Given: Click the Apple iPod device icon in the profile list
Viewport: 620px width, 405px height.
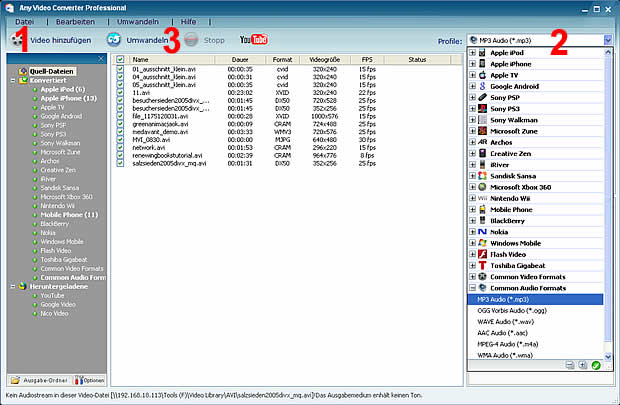Looking at the screenshot, I should (482, 53).
